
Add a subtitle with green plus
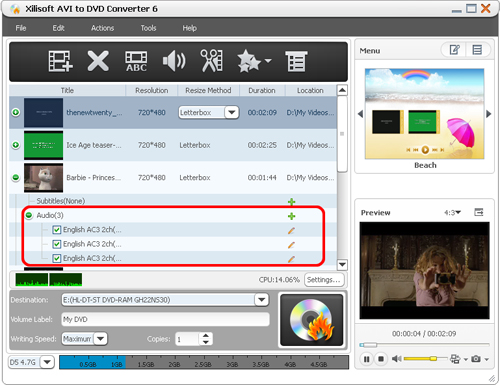tap(292, 202)
